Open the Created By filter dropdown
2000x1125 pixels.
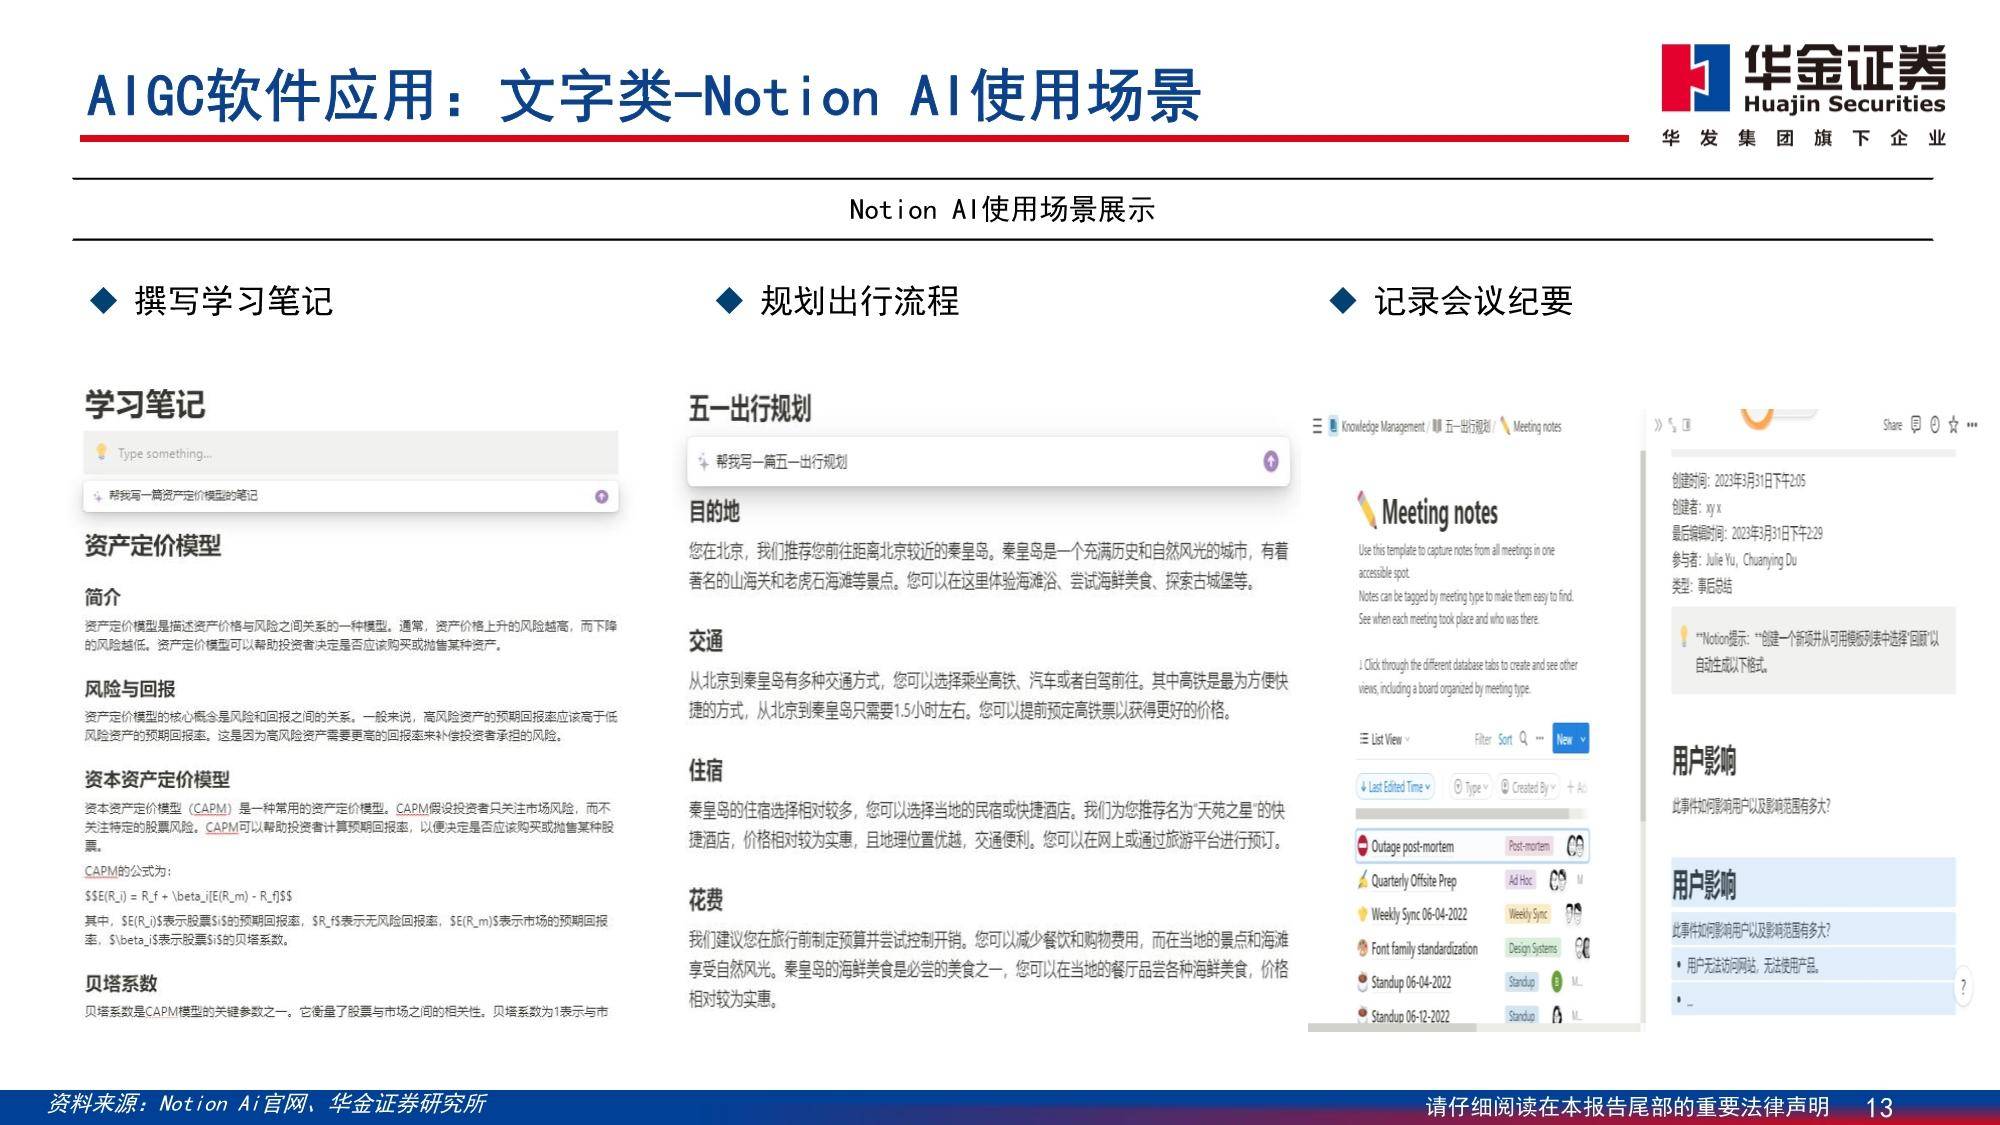(x=1528, y=787)
